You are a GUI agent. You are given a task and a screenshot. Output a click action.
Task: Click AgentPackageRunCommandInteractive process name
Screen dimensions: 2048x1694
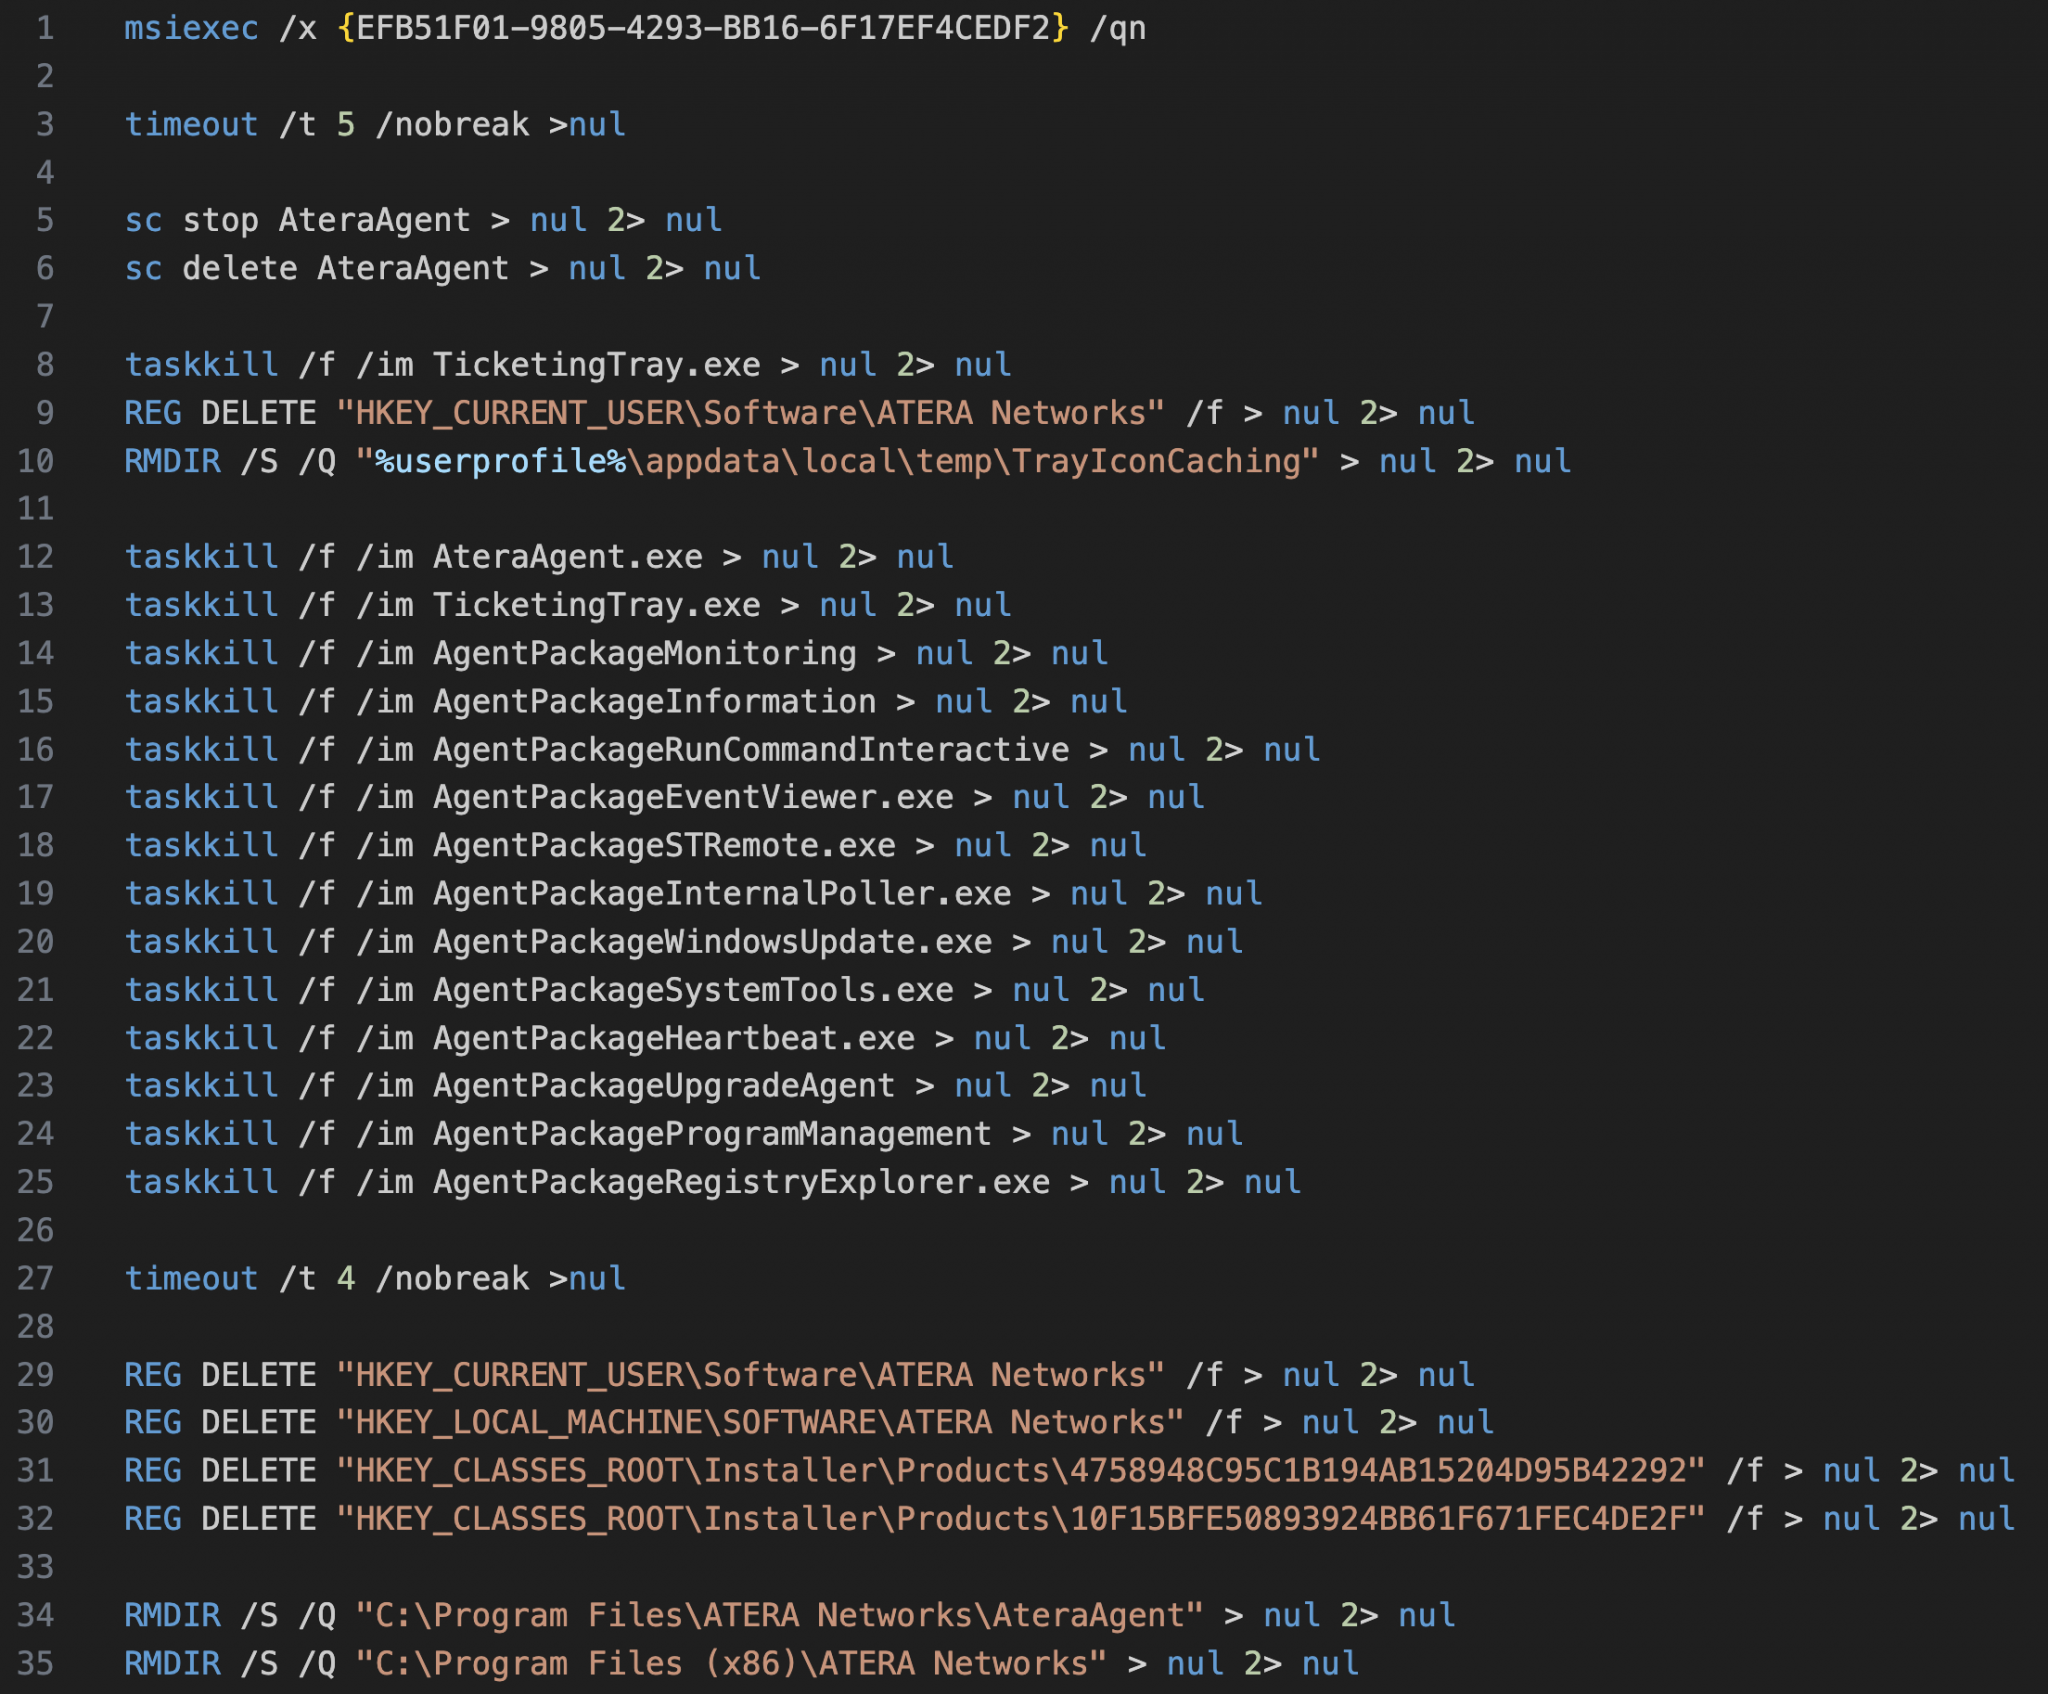point(750,750)
